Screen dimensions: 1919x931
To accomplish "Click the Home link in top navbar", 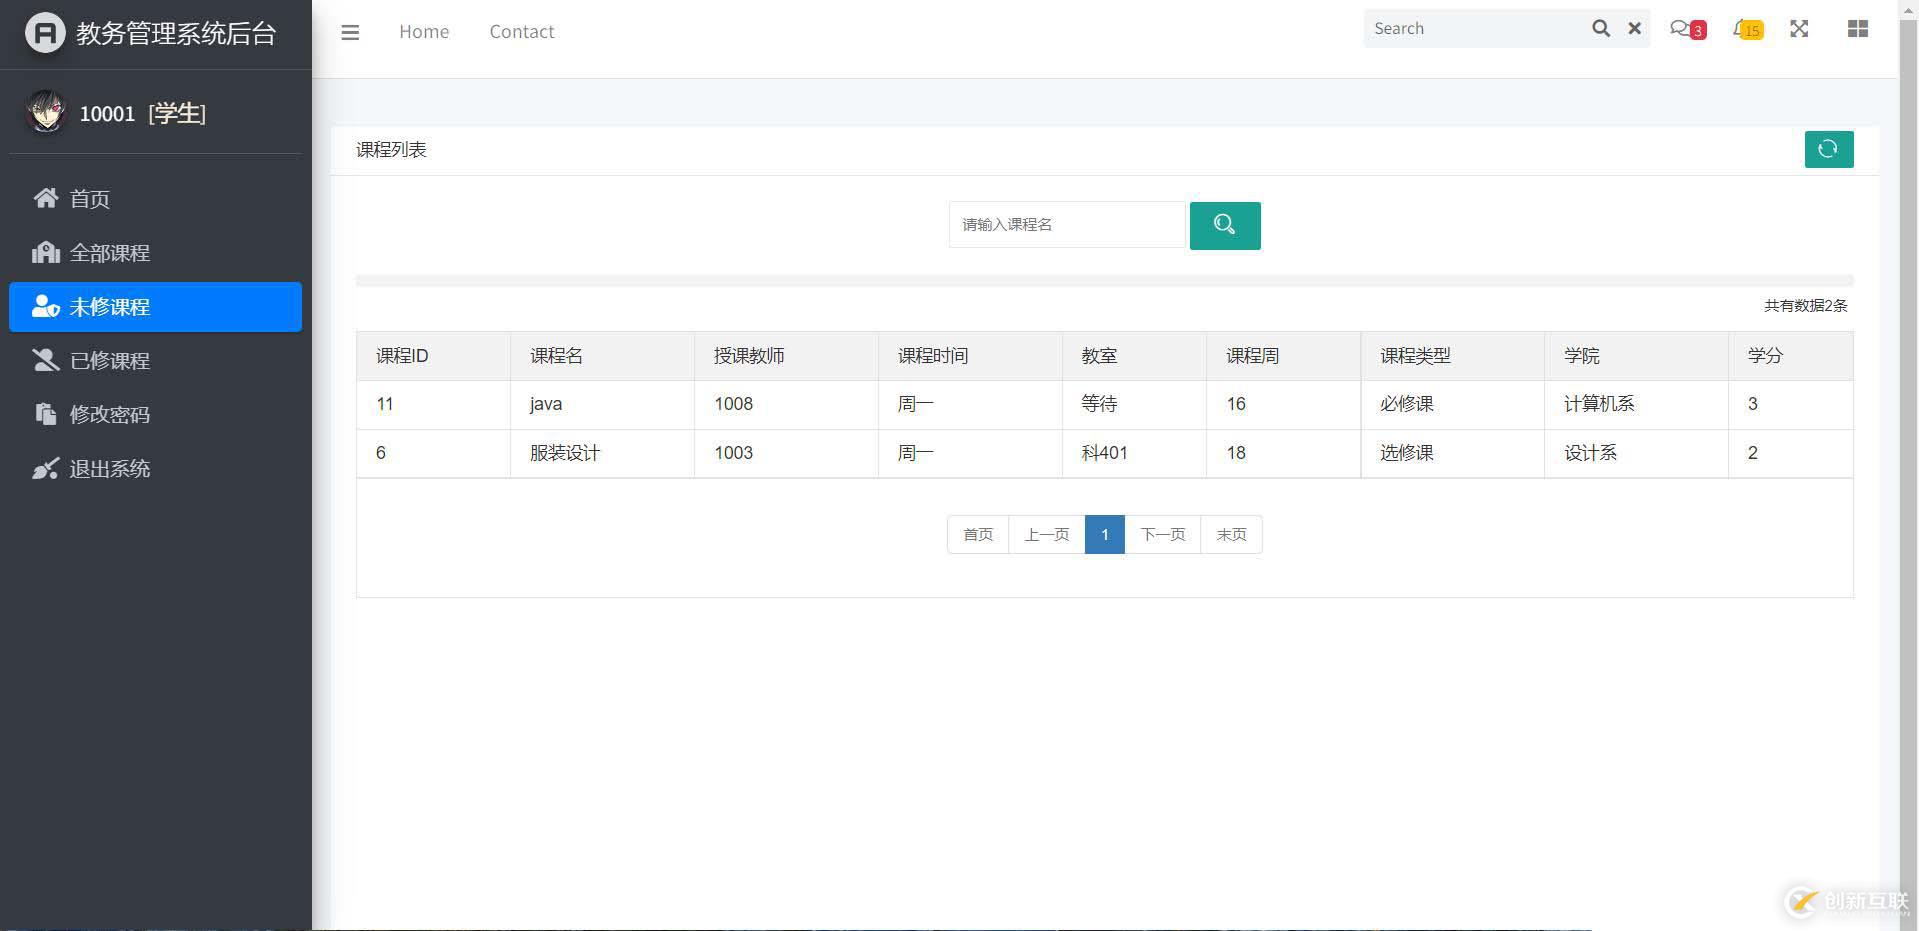I will pos(424,32).
